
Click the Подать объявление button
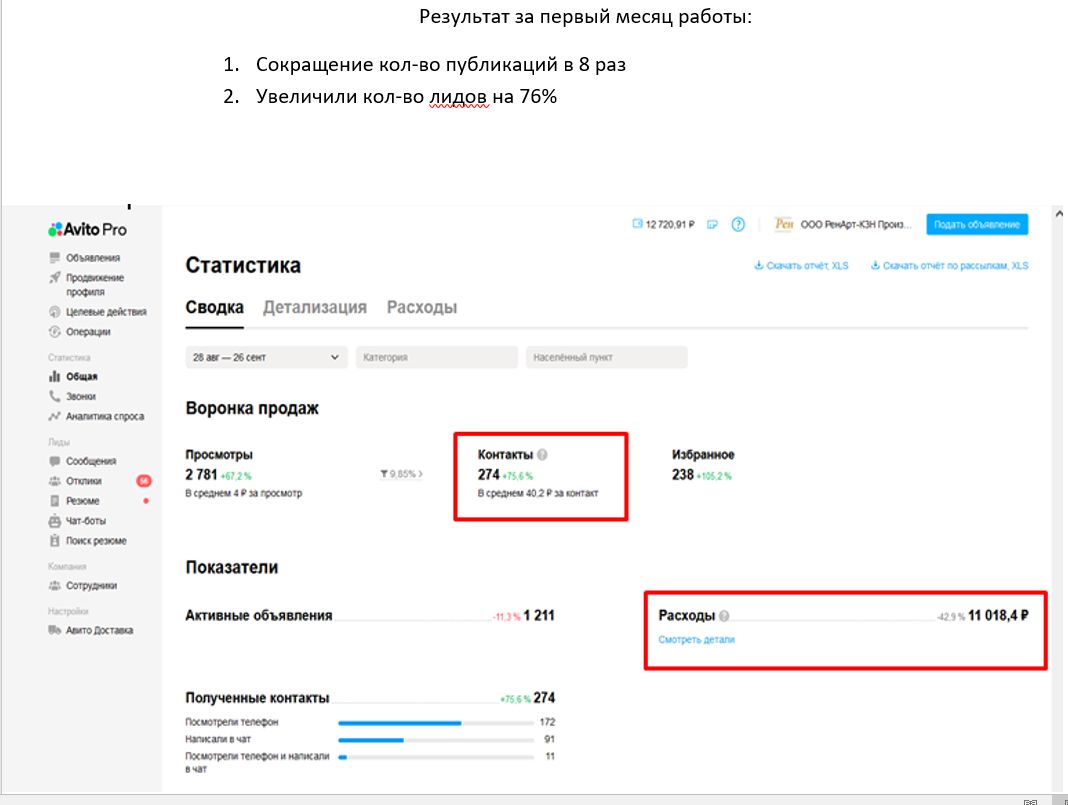(977, 224)
